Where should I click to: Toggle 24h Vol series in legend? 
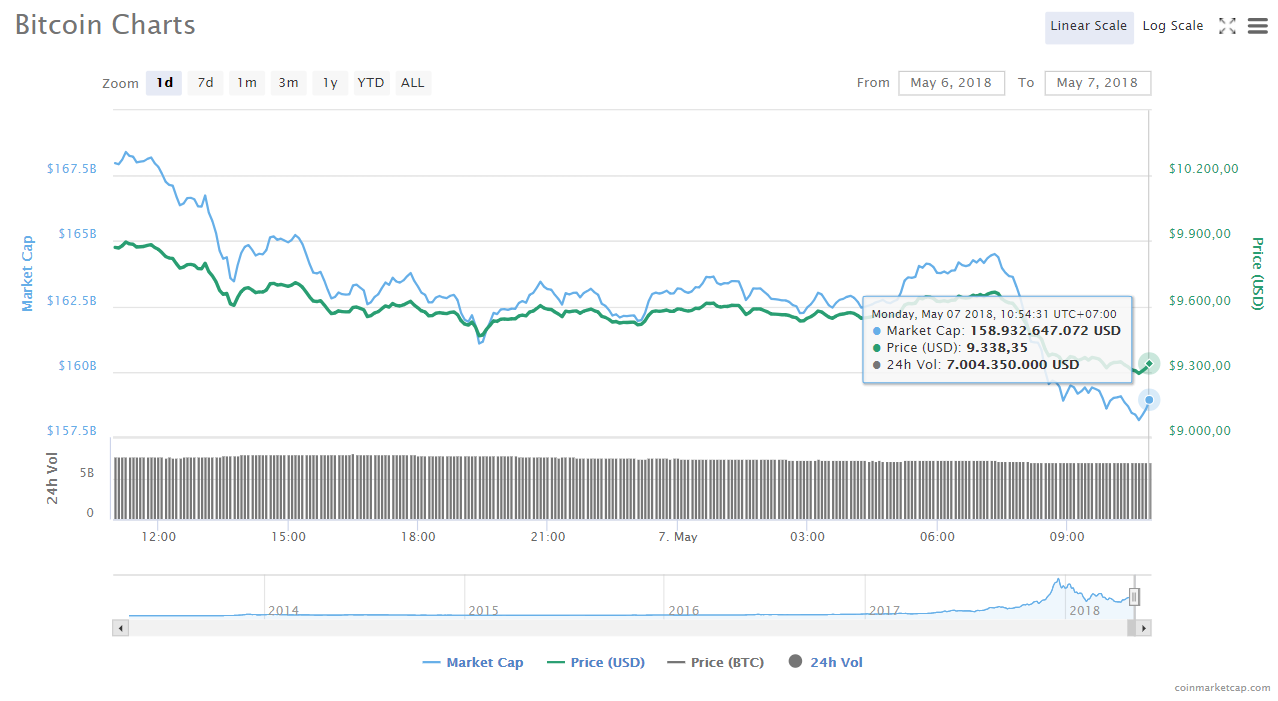[x=826, y=662]
